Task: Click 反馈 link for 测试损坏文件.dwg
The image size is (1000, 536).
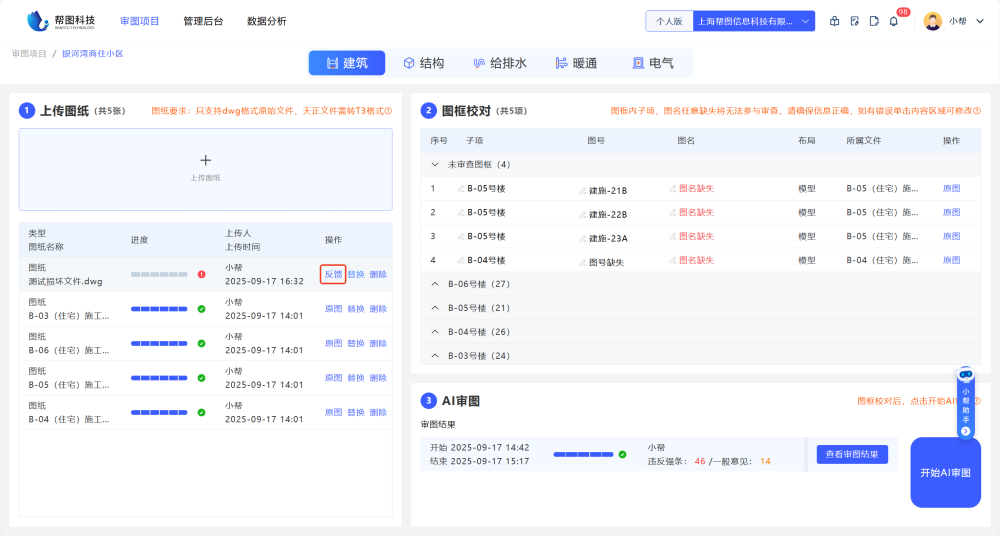Action: coord(333,274)
